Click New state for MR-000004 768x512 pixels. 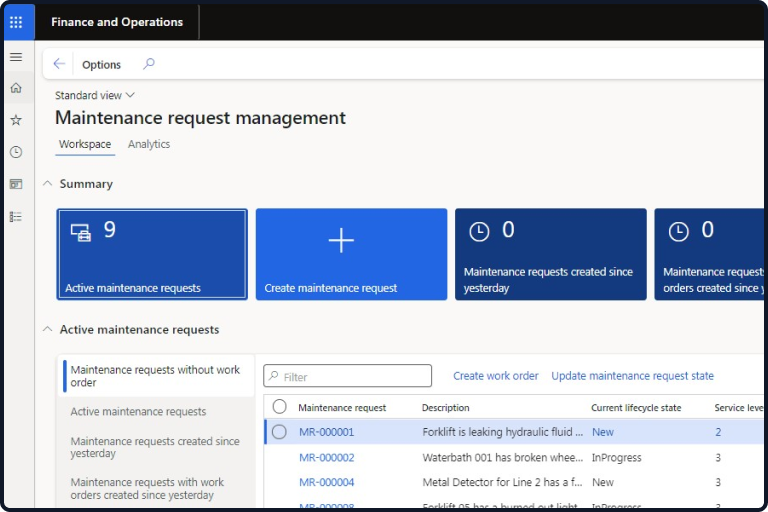602,483
